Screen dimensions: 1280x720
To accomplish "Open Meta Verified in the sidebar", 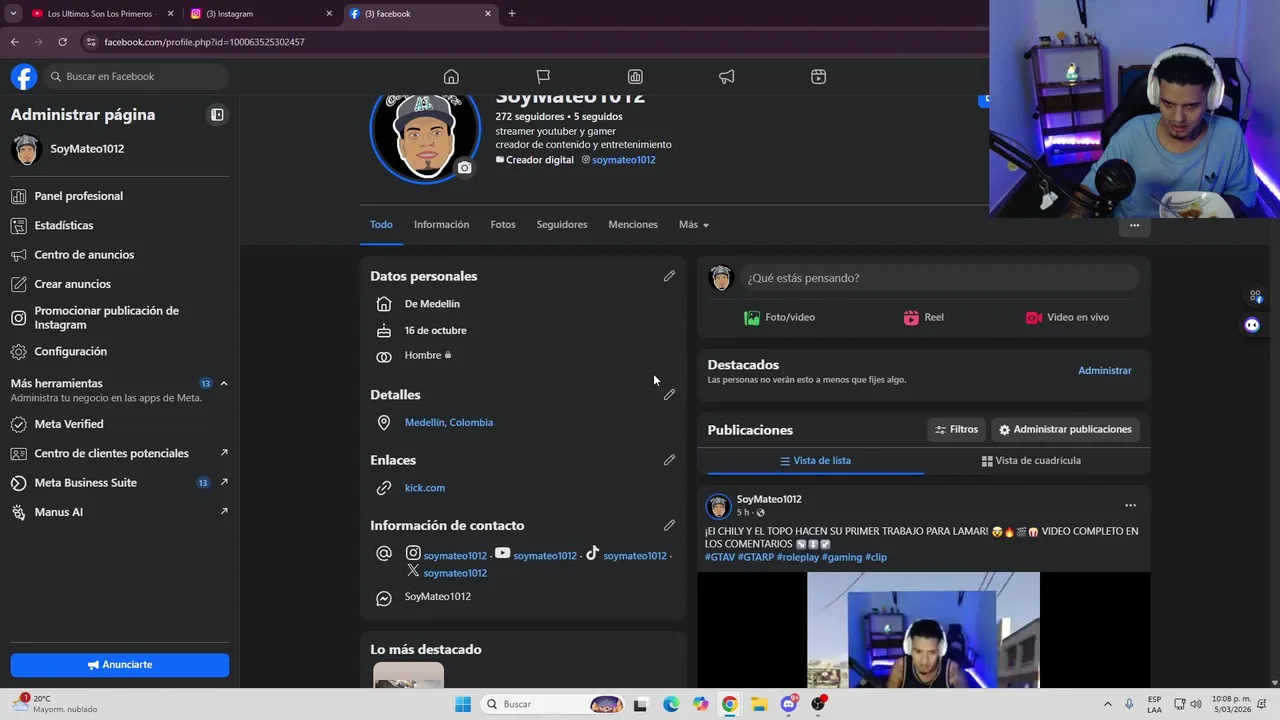I will 120,424.
